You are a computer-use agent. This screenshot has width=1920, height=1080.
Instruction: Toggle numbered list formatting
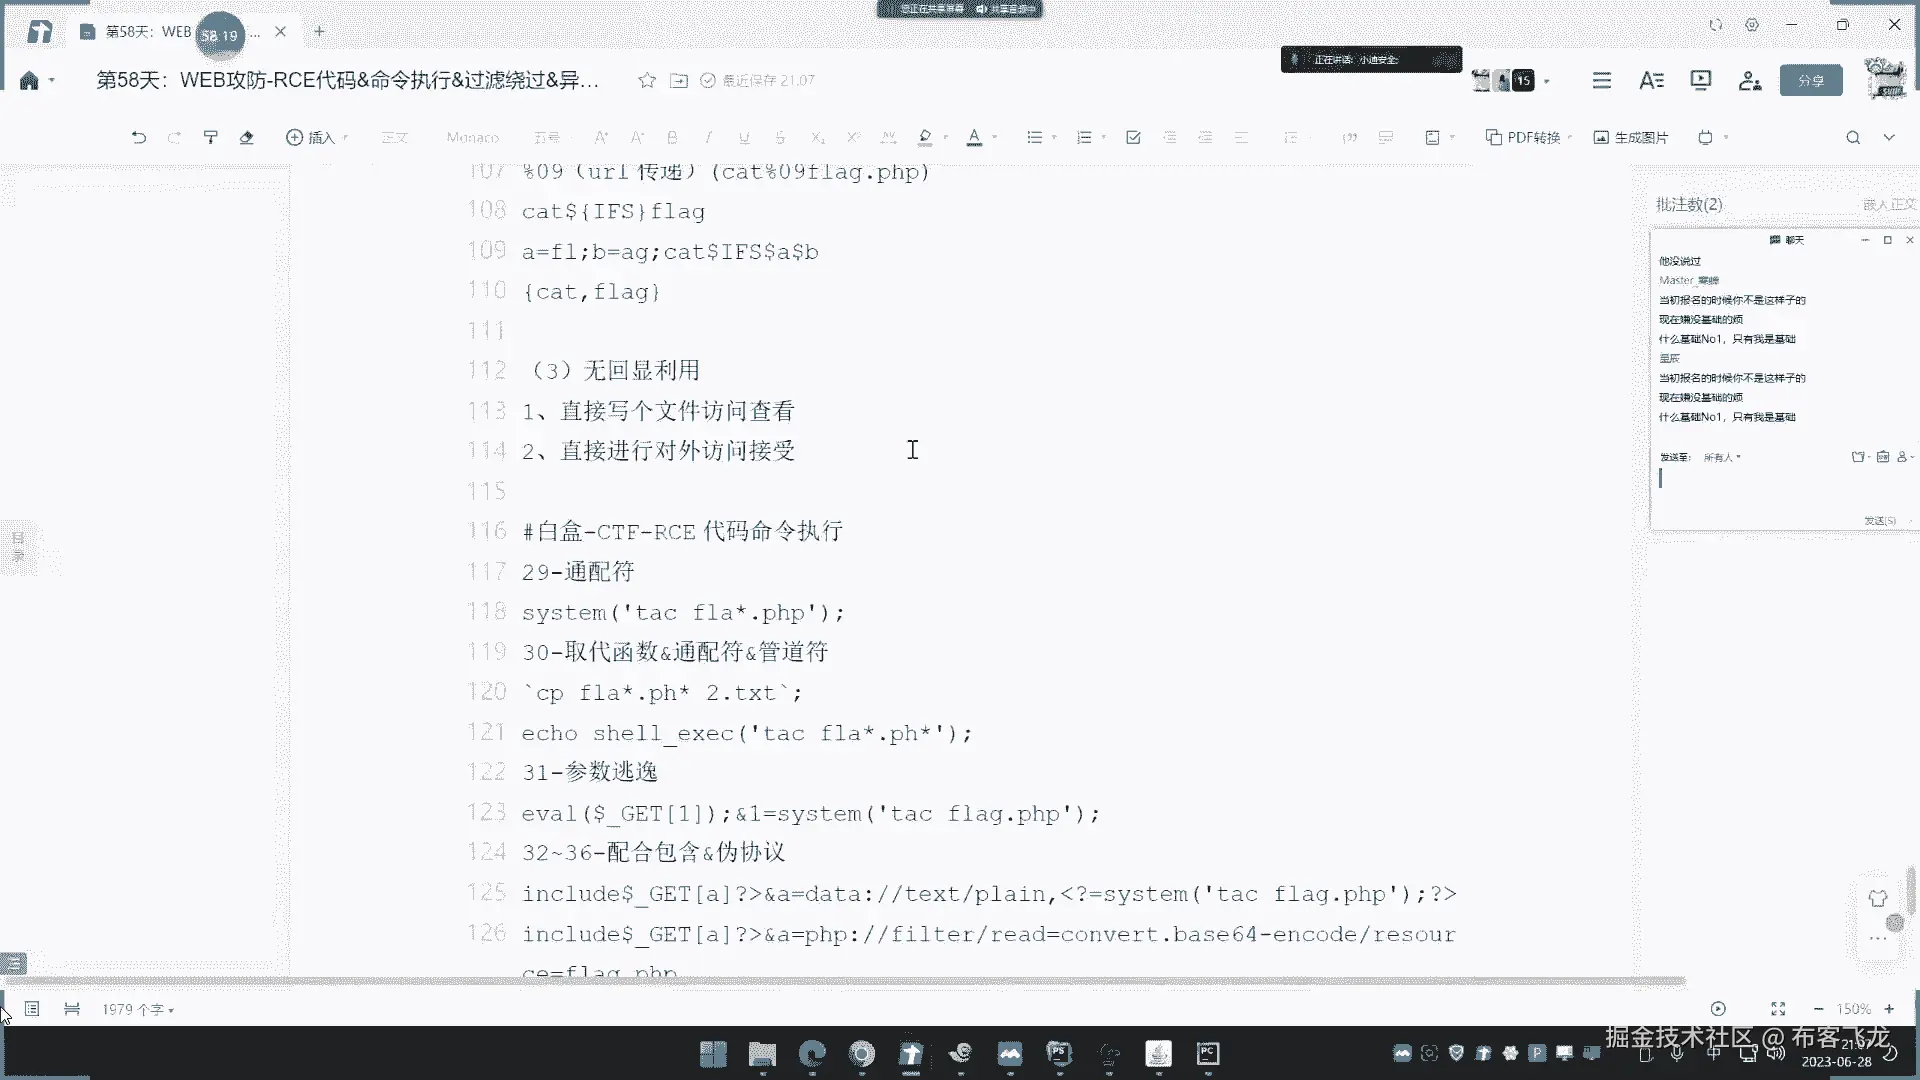[x=1084, y=137]
